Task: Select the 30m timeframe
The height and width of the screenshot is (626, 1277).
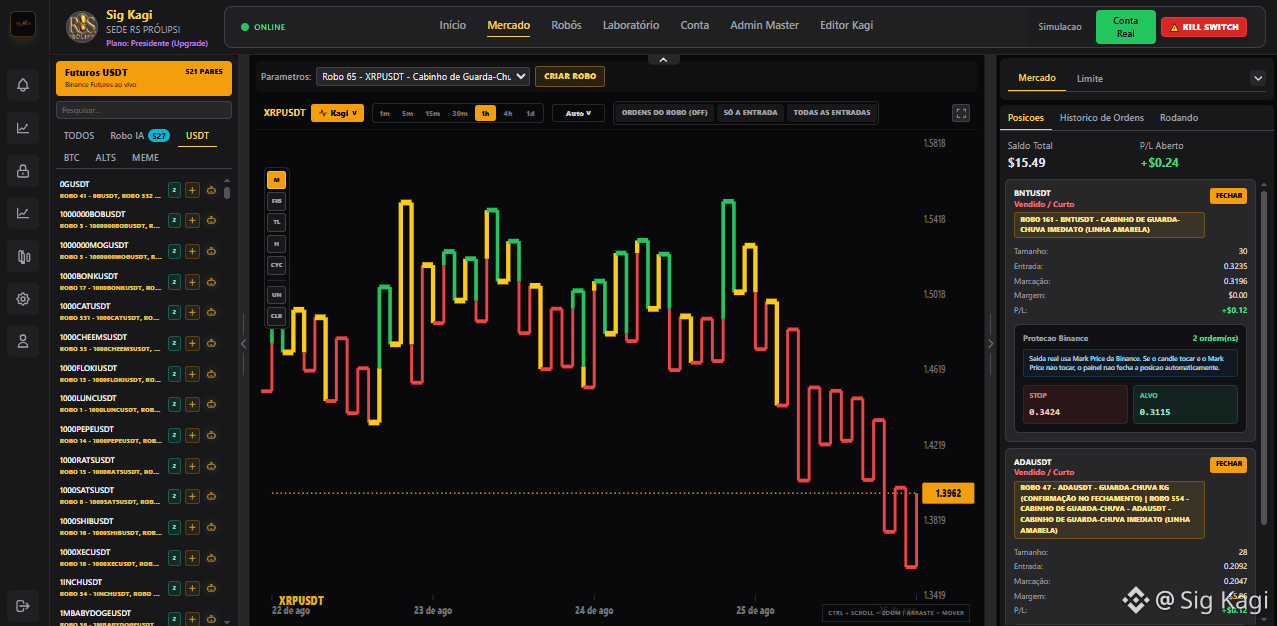Action: [x=459, y=113]
